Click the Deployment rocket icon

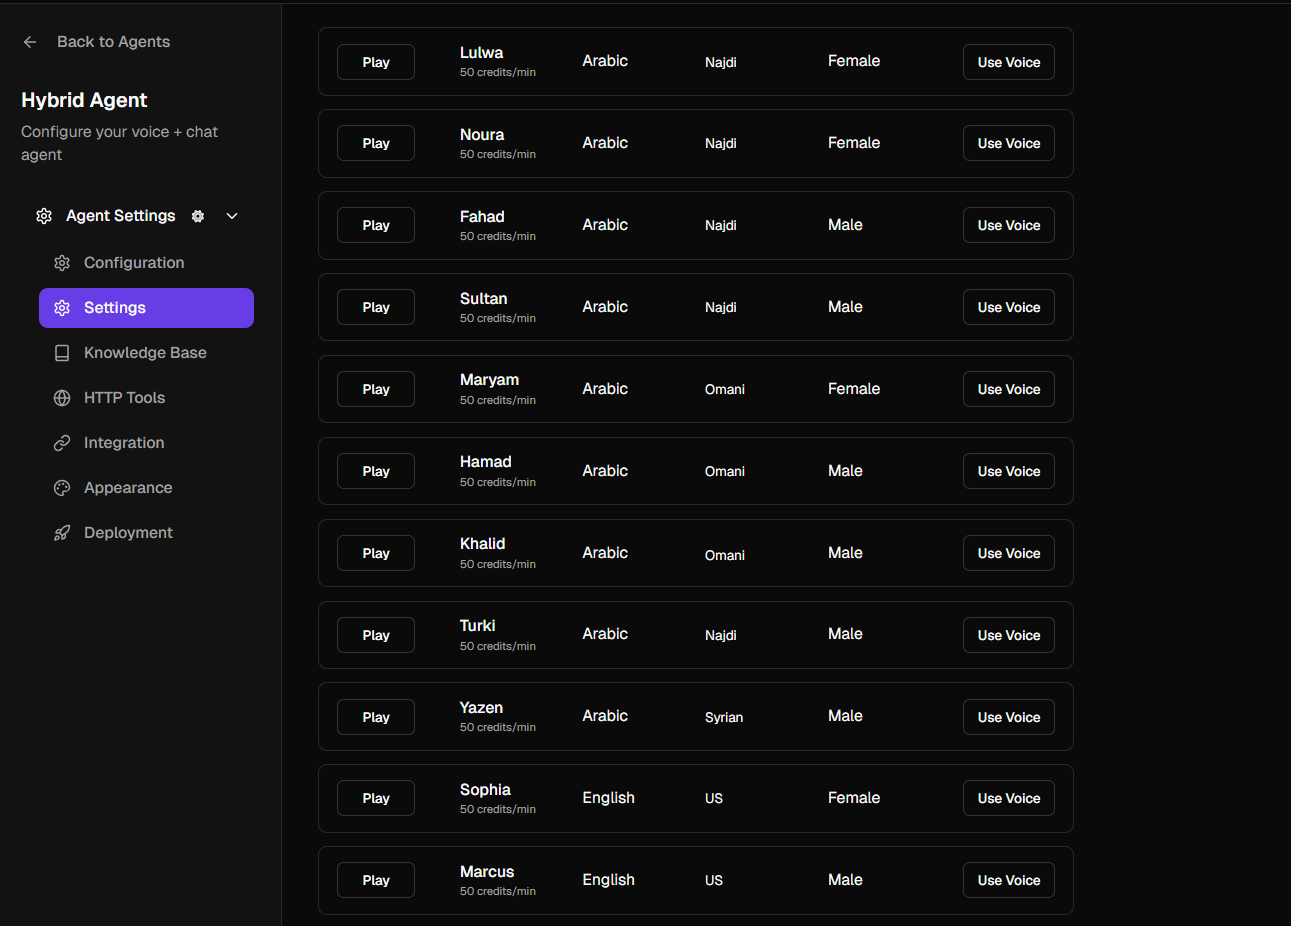61,532
